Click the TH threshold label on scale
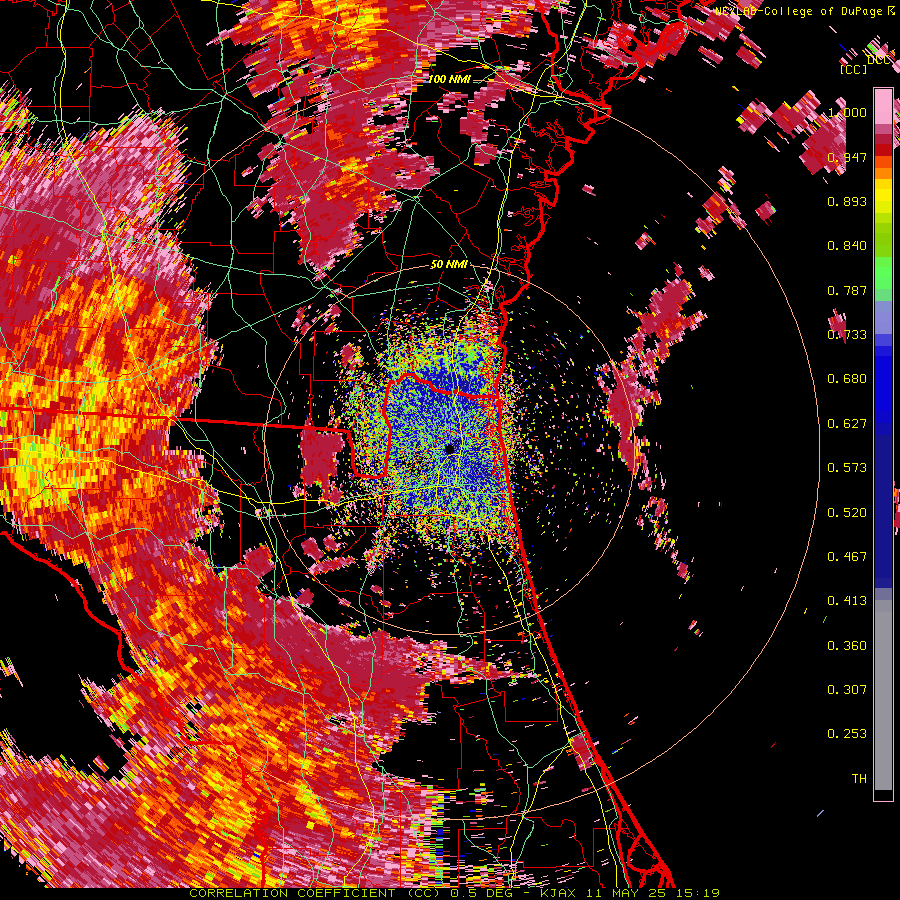Viewport: 900px width, 900px height. point(859,779)
